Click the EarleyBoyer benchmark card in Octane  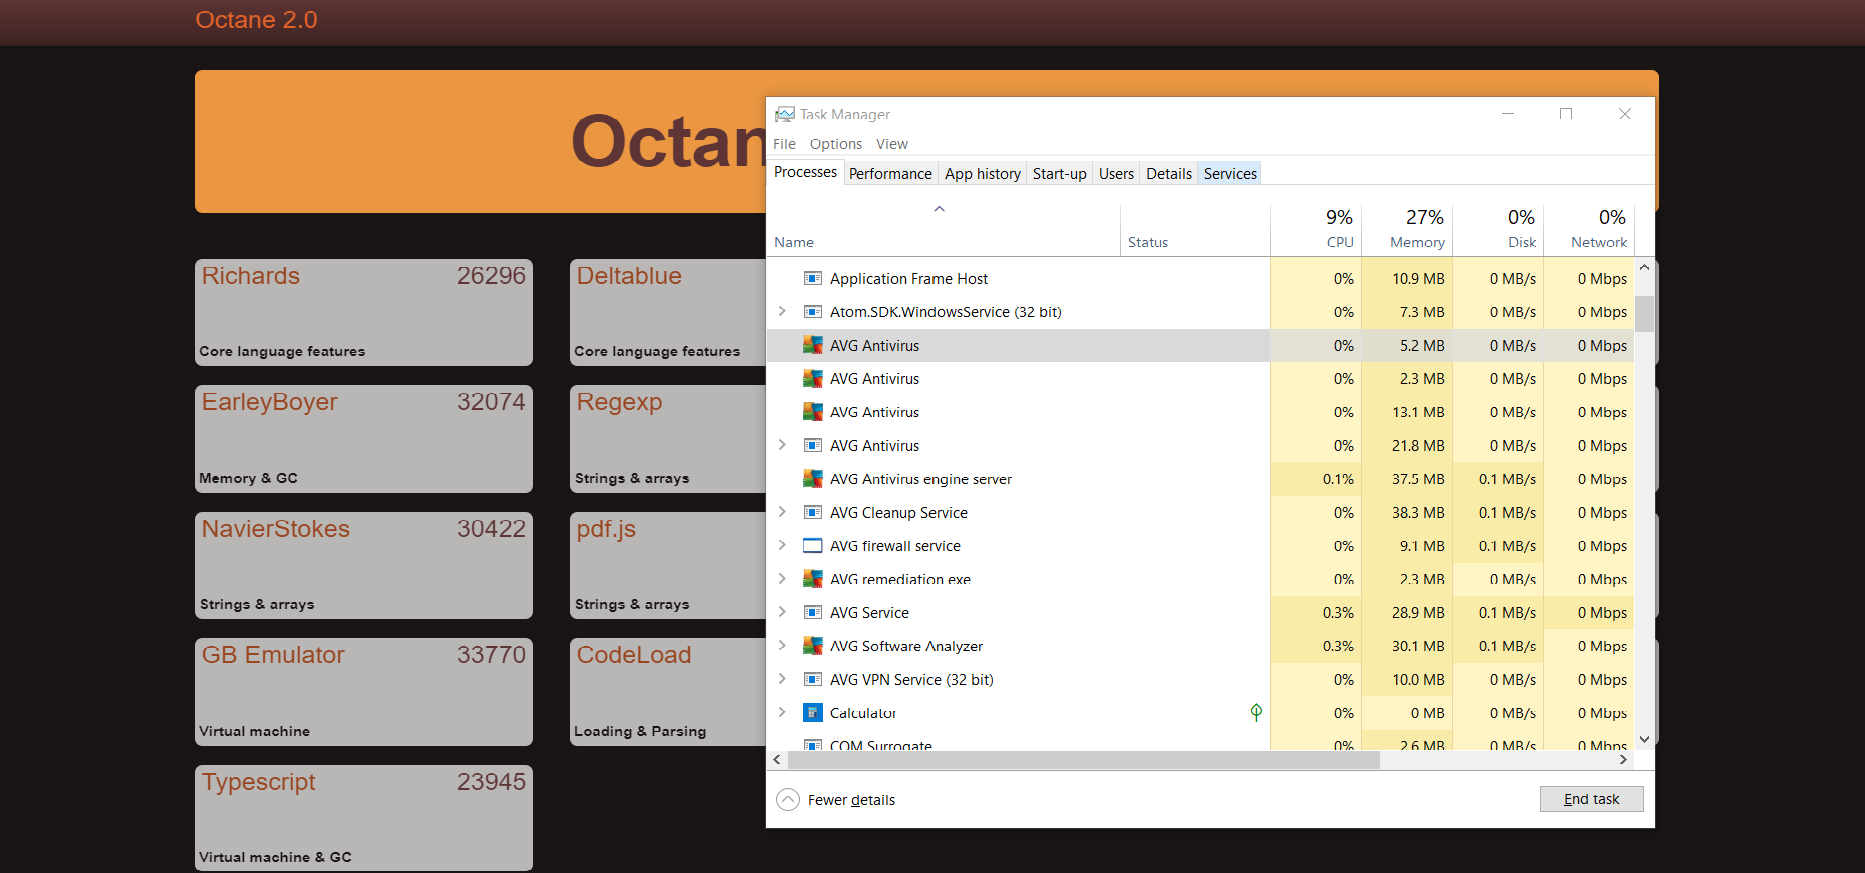pyautogui.click(x=364, y=439)
